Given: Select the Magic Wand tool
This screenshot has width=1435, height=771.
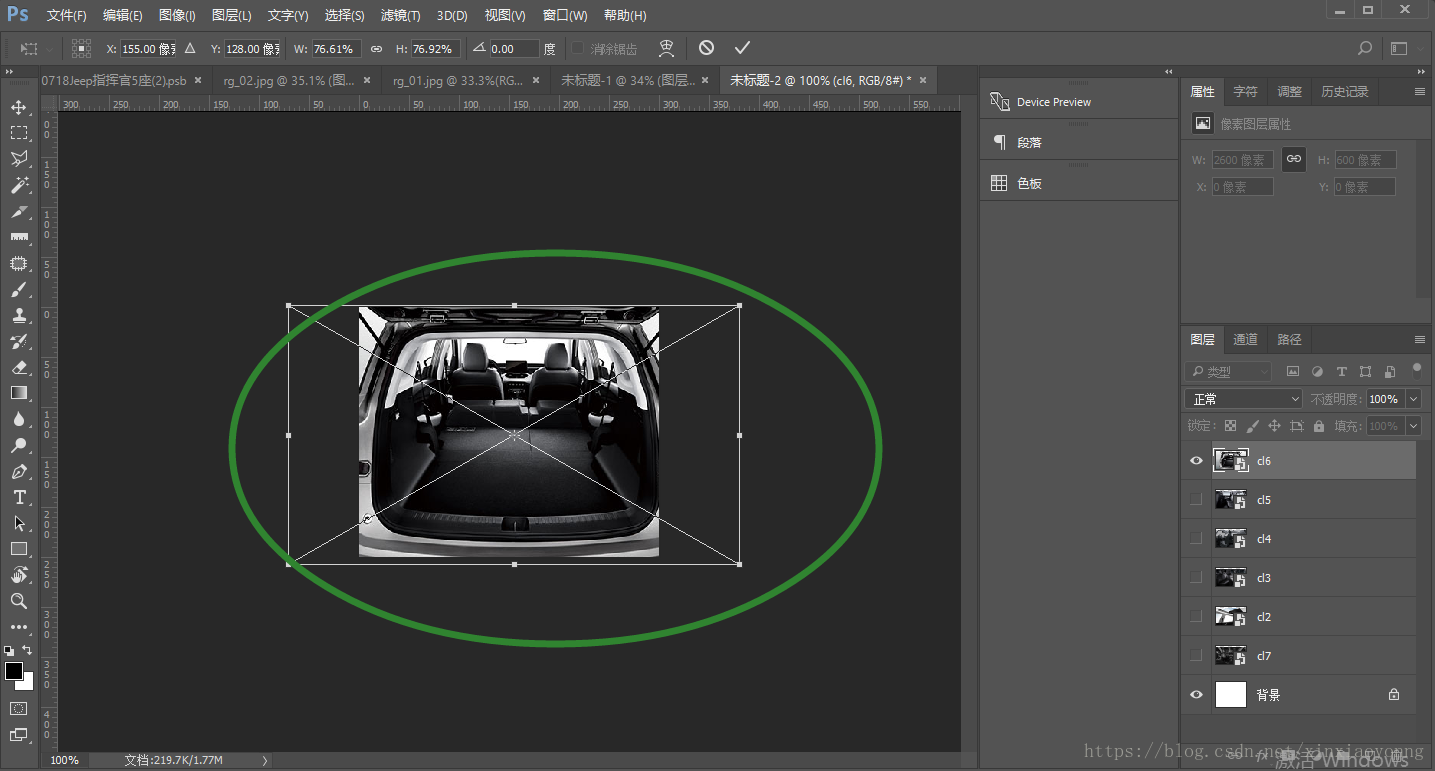Looking at the screenshot, I should pos(19,185).
